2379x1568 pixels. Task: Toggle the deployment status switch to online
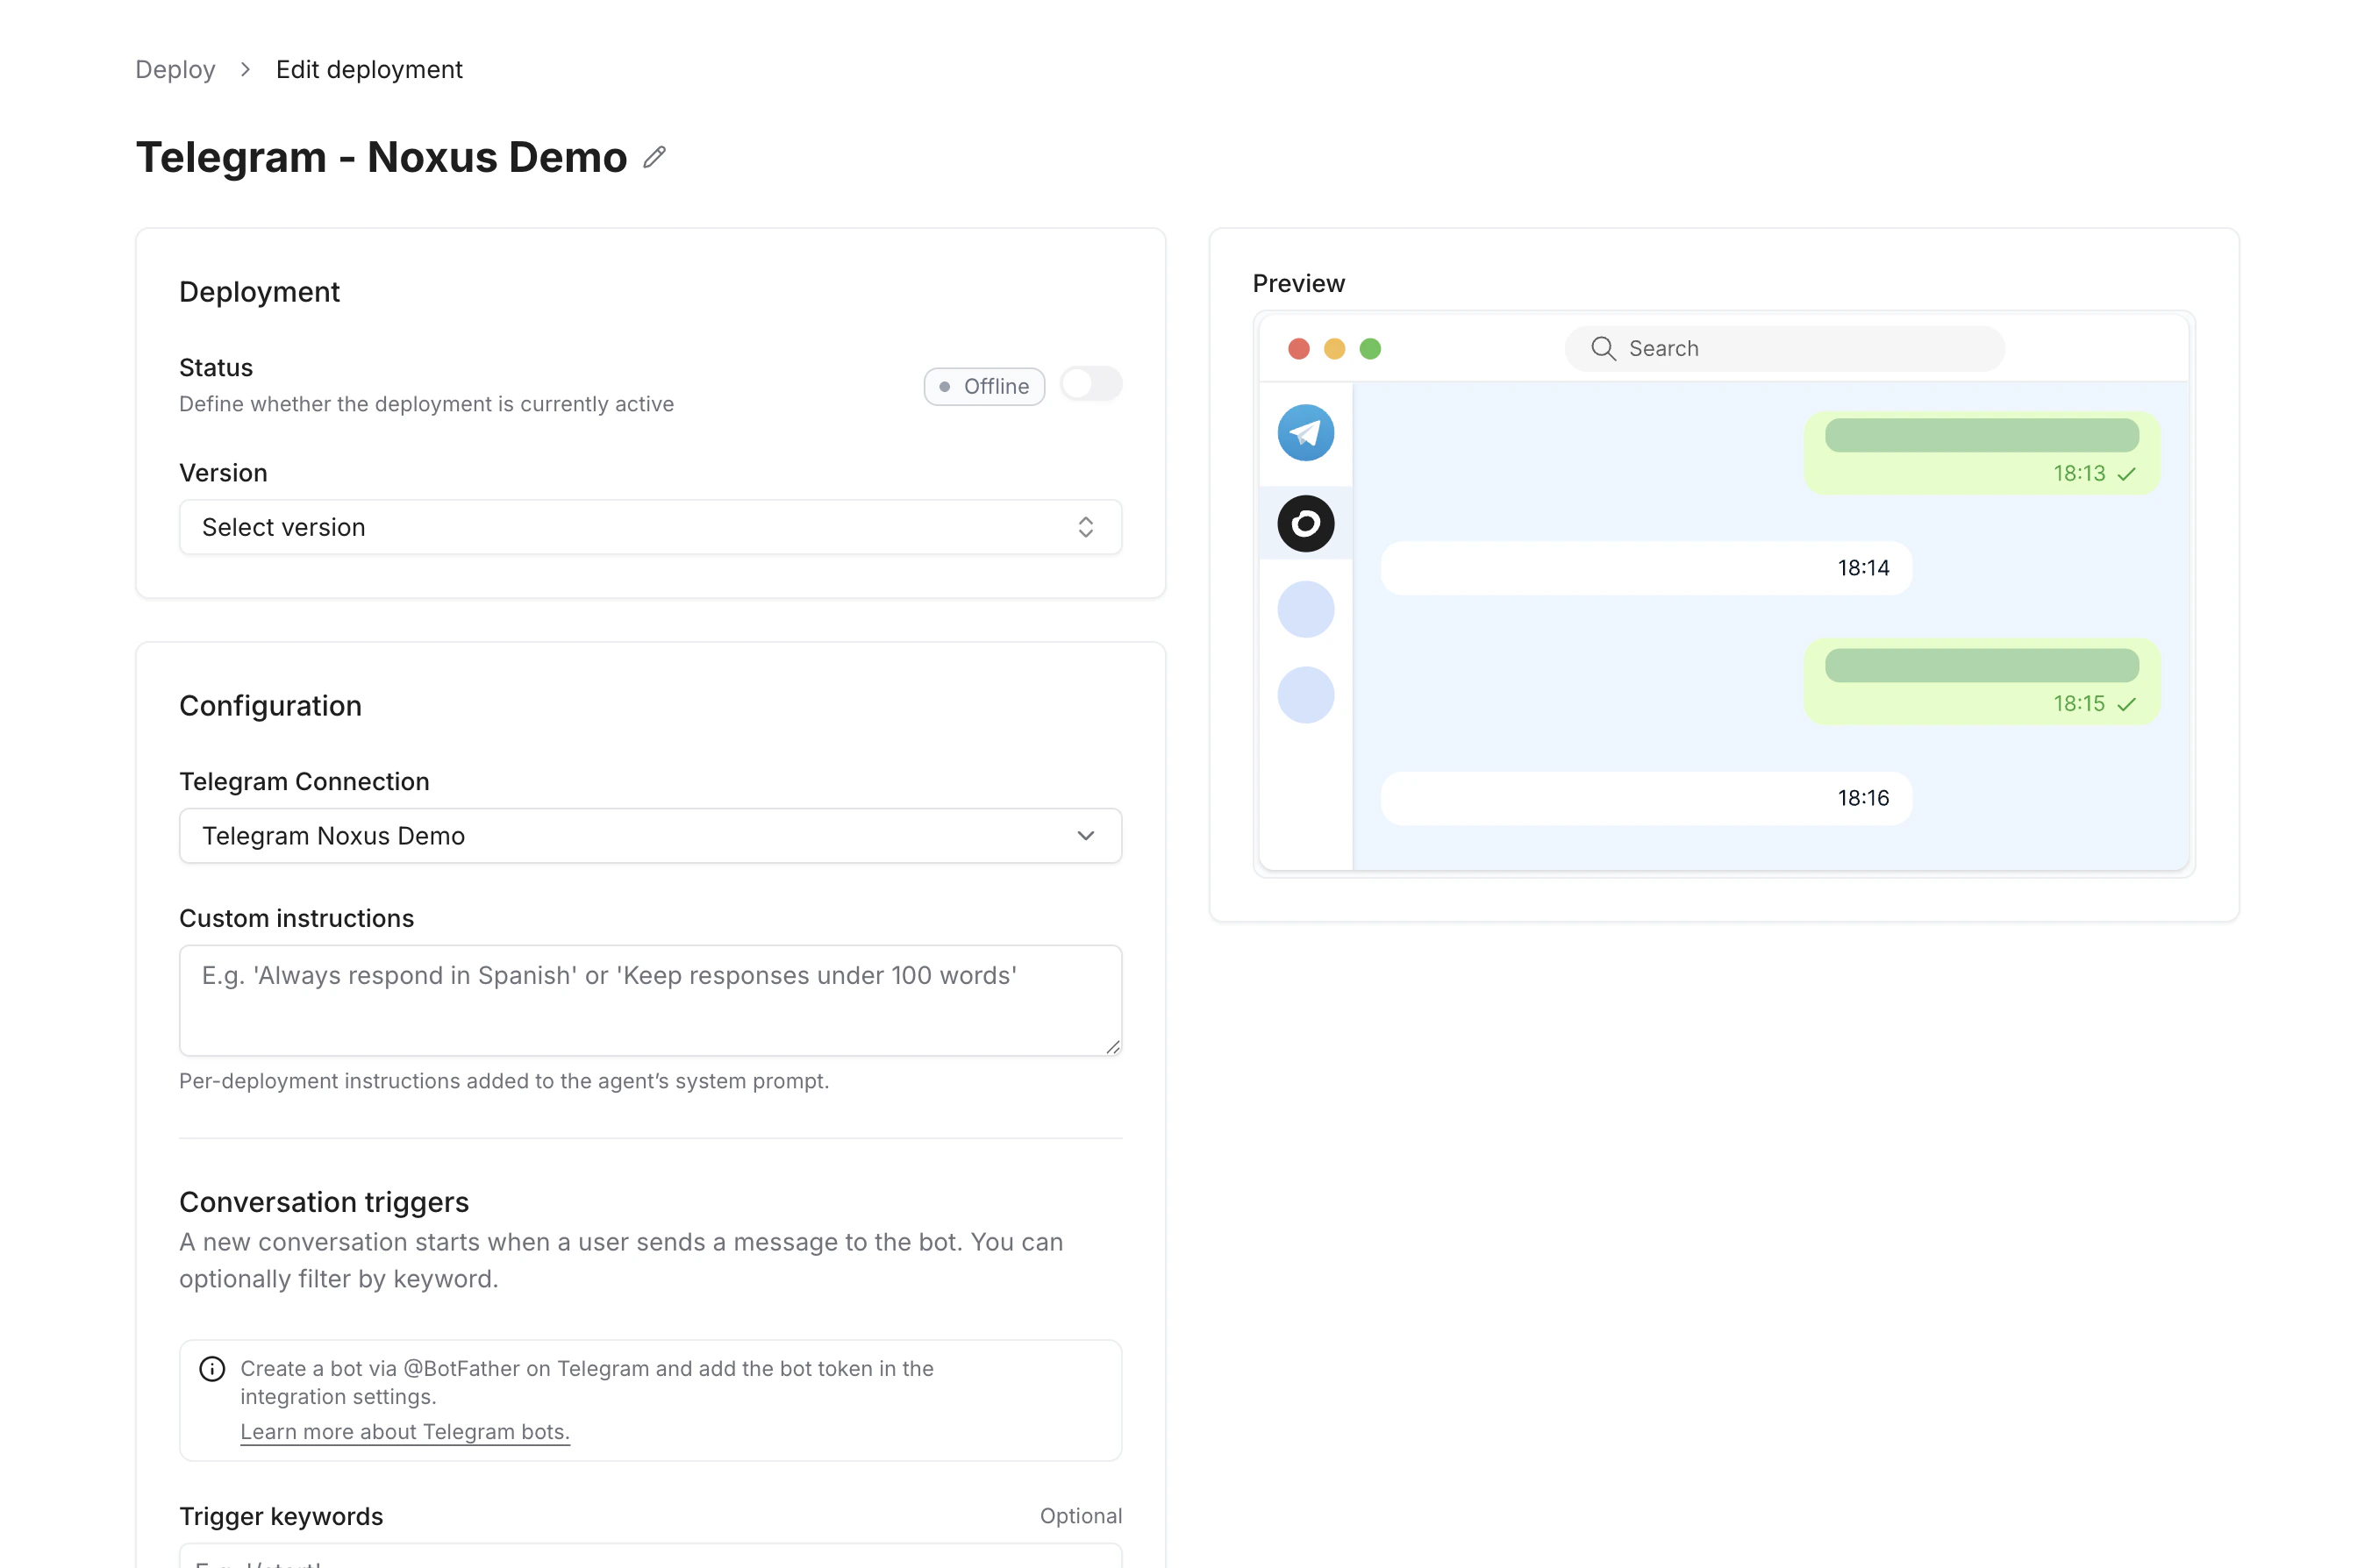pyautogui.click(x=1091, y=384)
